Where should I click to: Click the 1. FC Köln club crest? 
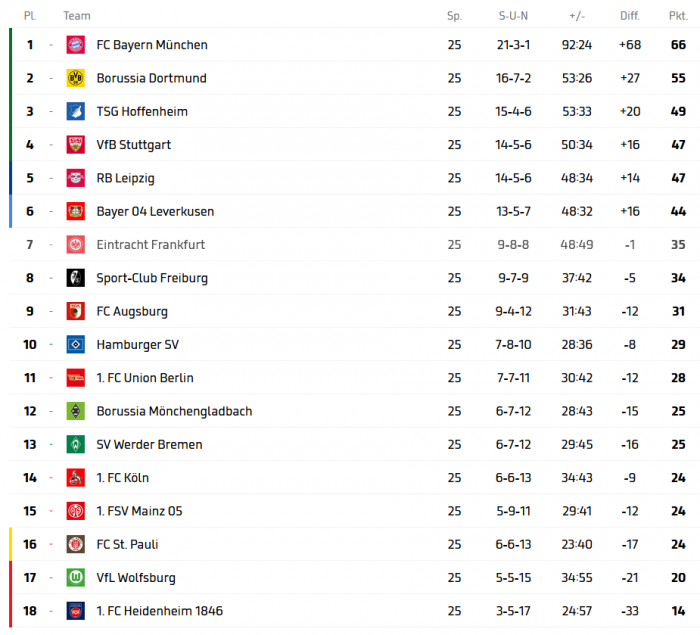click(x=75, y=478)
